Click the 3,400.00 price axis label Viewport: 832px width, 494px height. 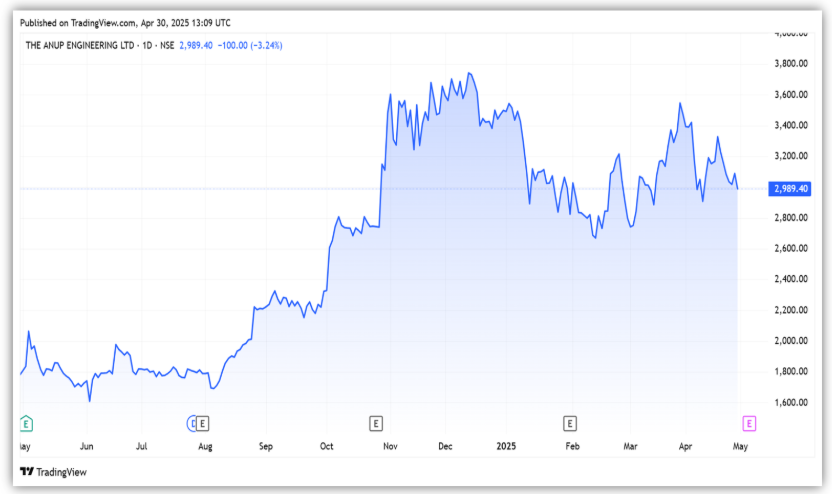coord(790,126)
